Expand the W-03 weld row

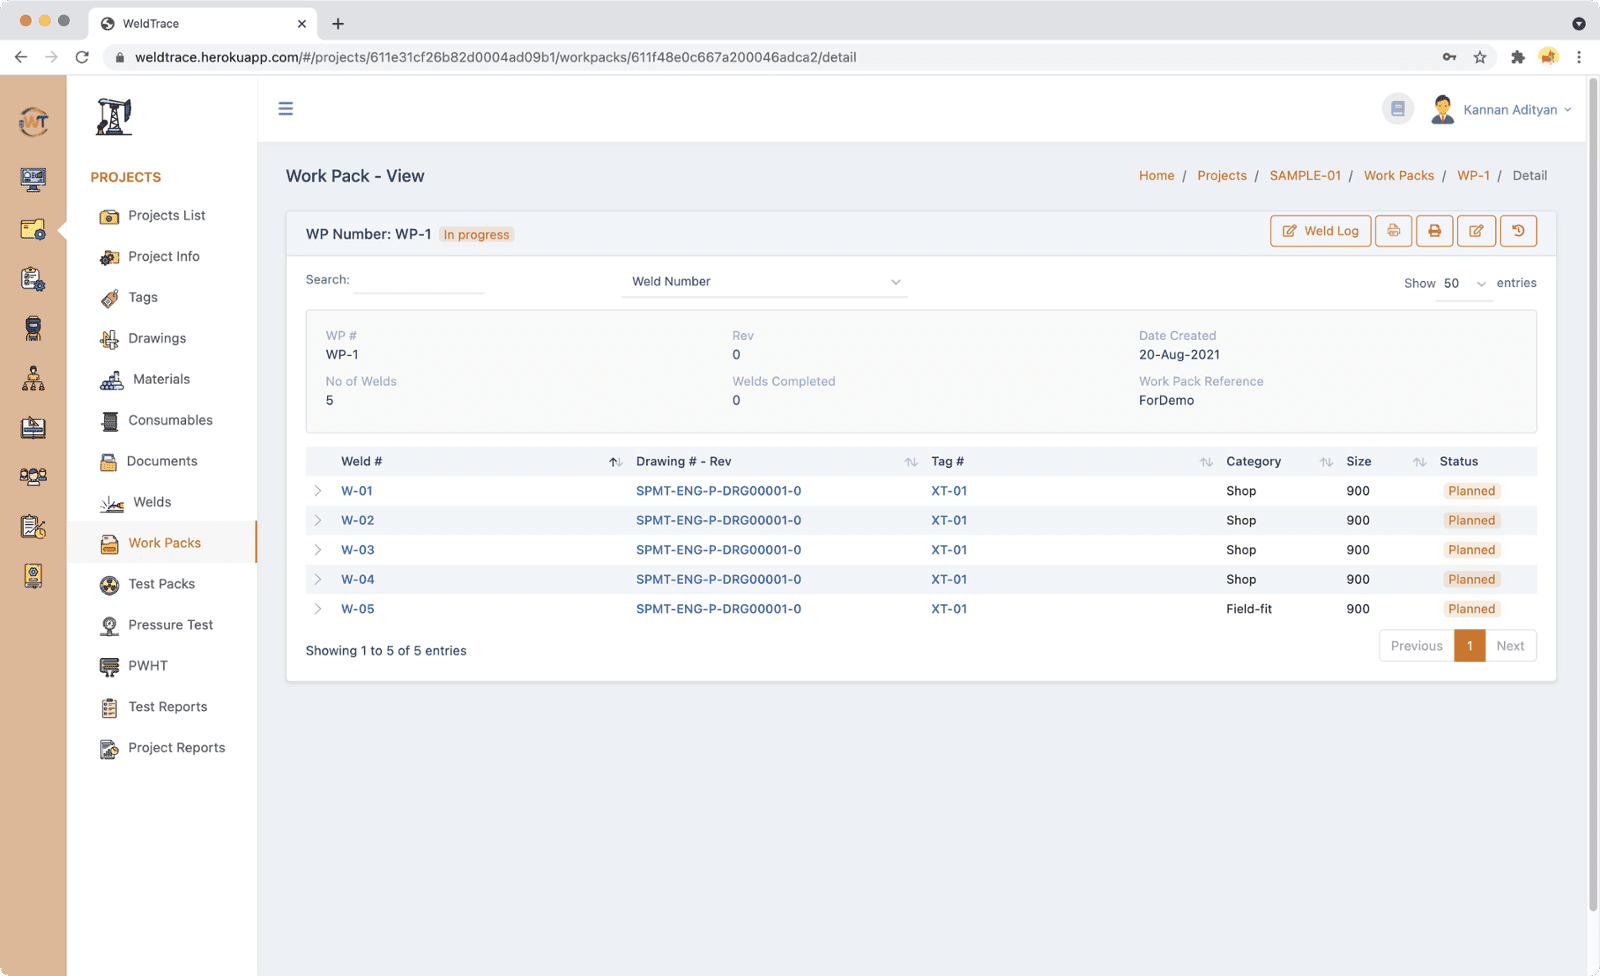[318, 550]
